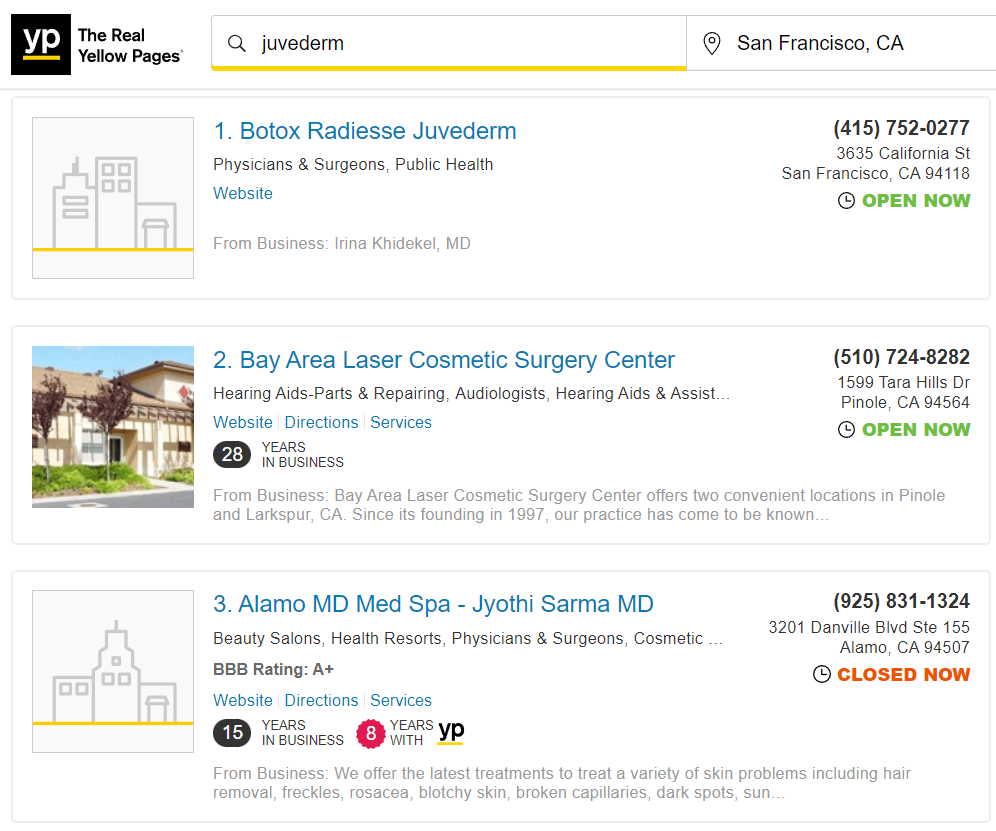This screenshot has width=996, height=831.
Task: Click BBB Rating: A+ text
Action: coord(273,670)
